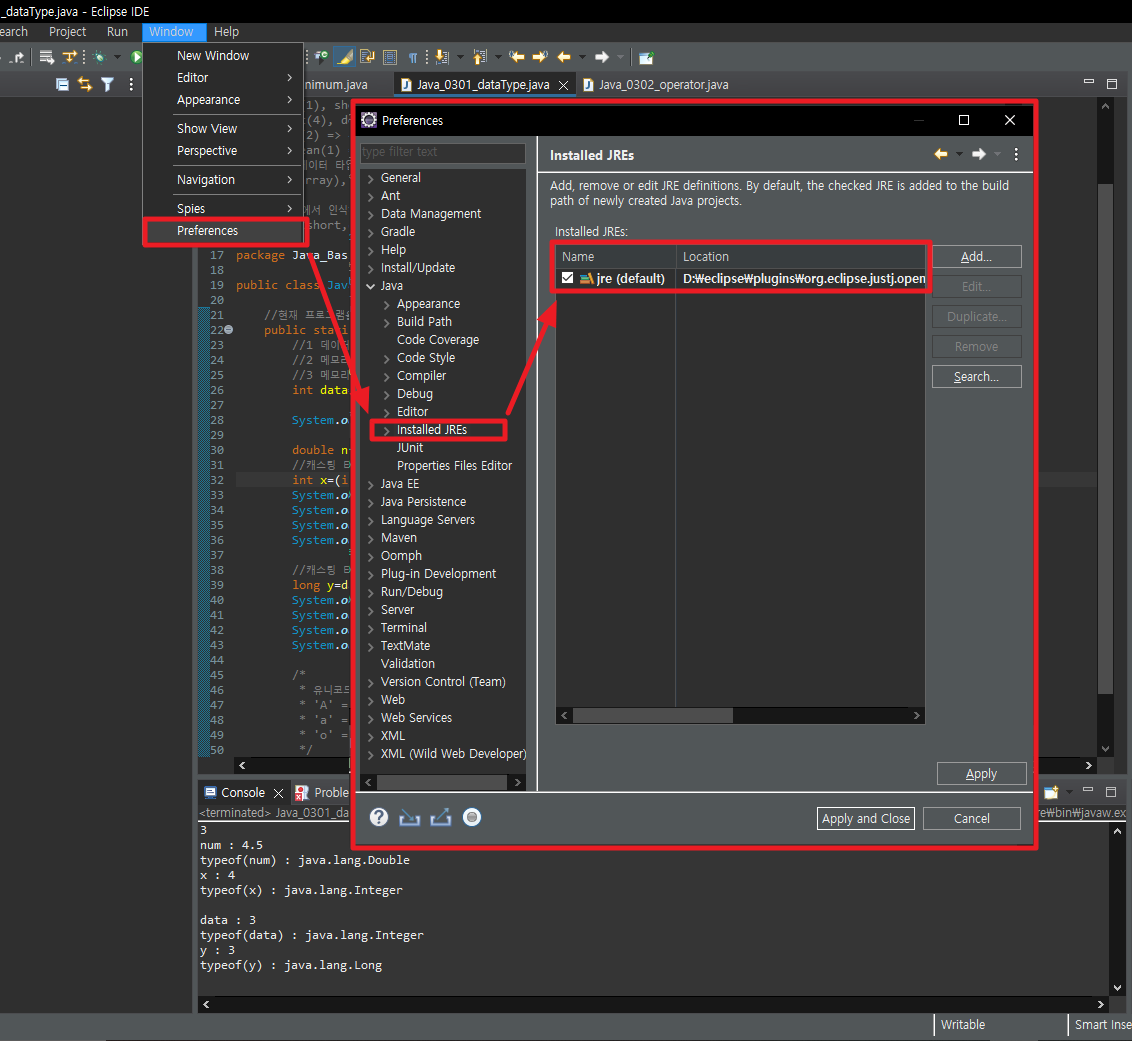The image size is (1132, 1041).
Task: Click the D:\eclipse plugins location cell
Action: tap(801, 279)
